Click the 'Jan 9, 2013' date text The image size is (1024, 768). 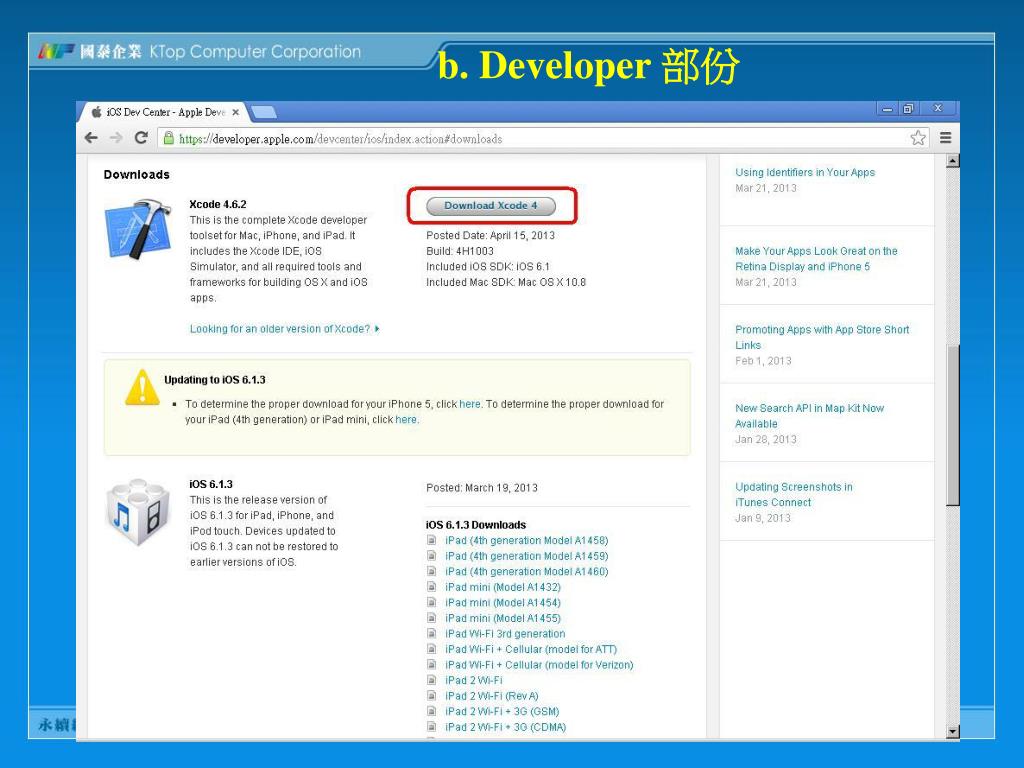click(x=763, y=519)
